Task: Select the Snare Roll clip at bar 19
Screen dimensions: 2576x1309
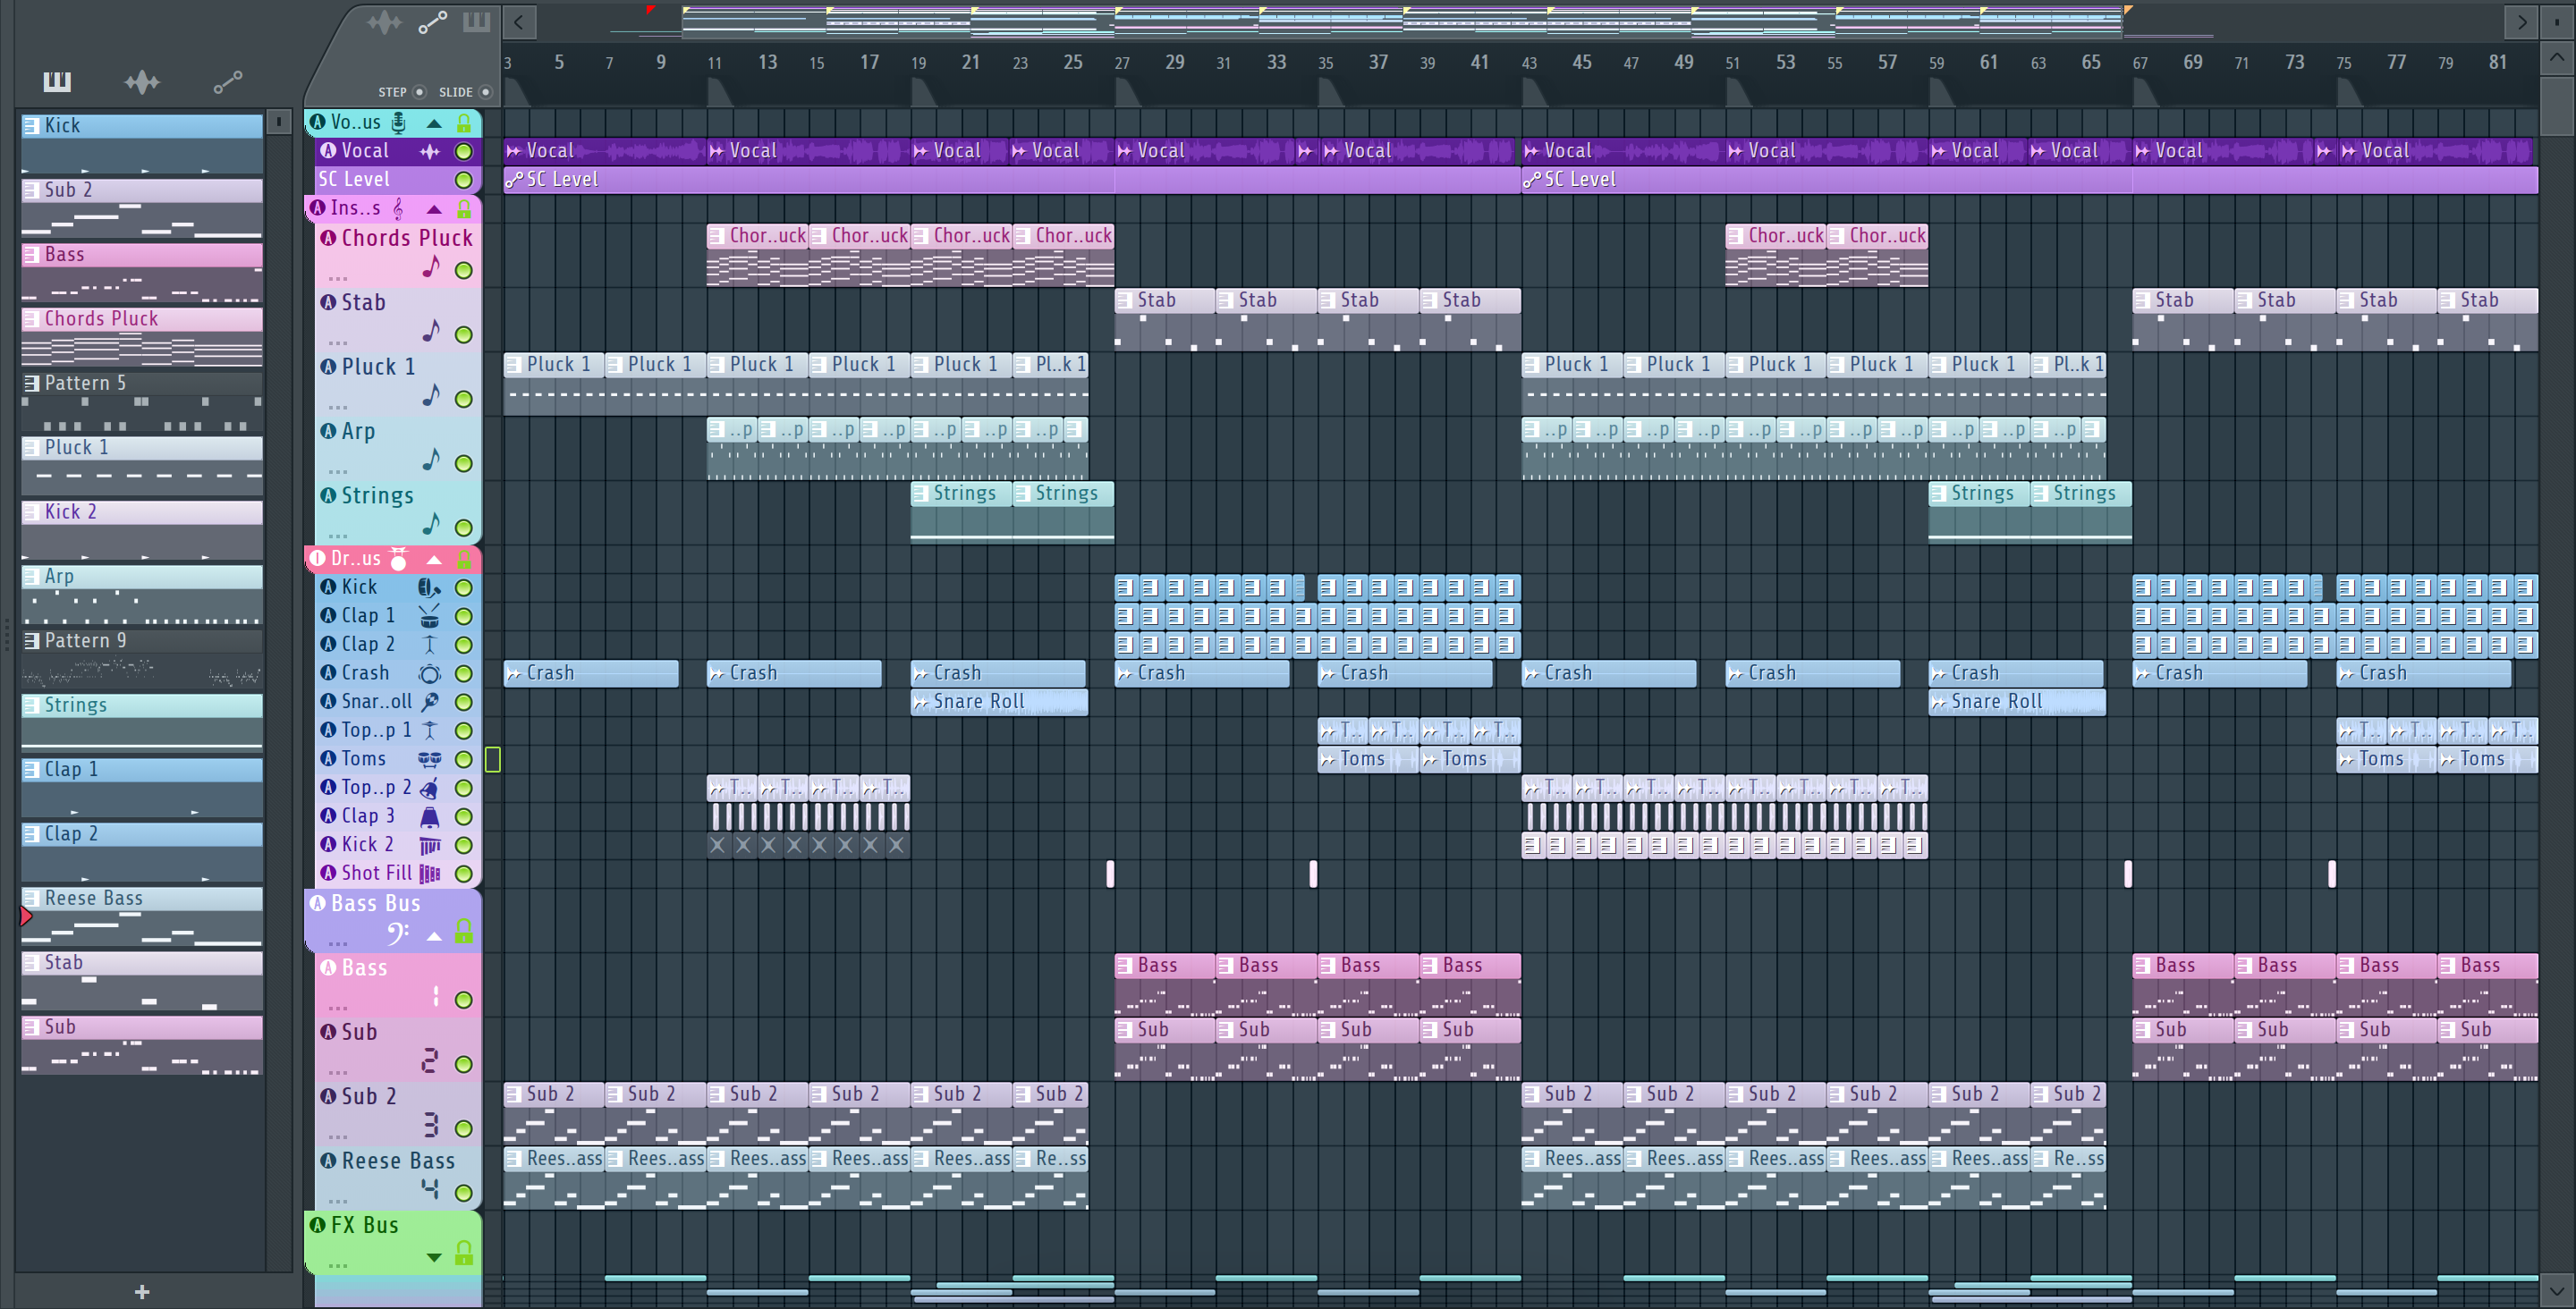Action: click(x=999, y=702)
